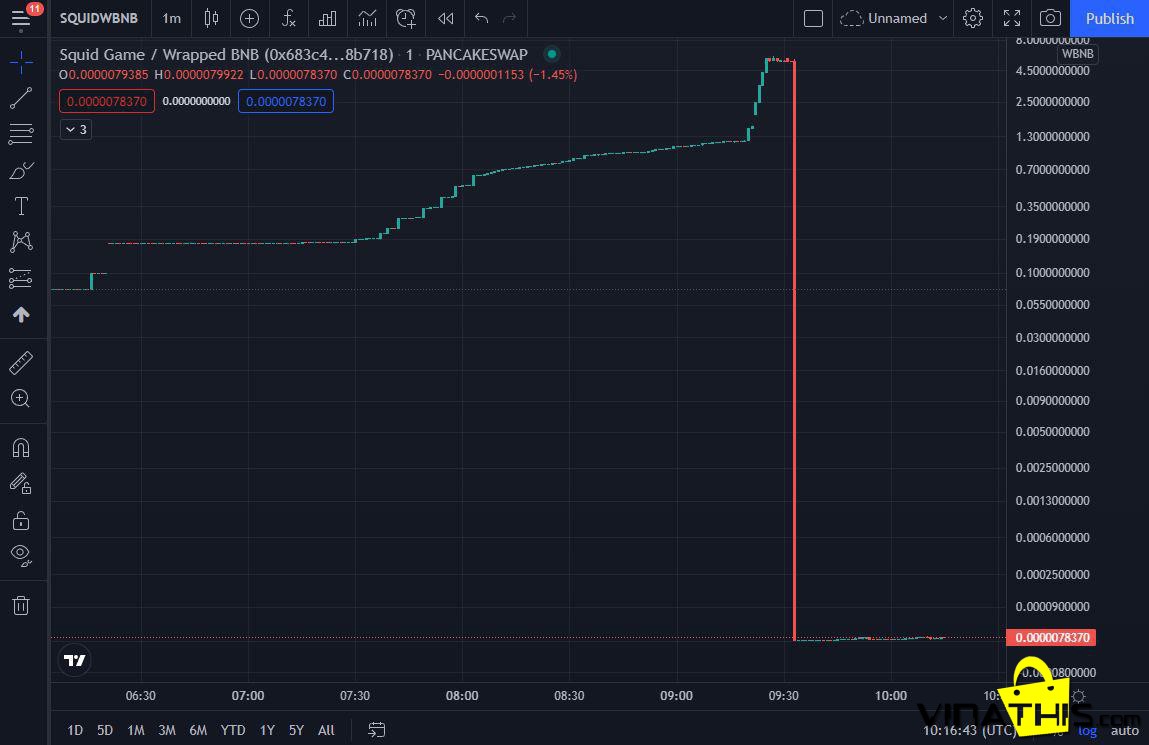Expand the Unnamed layout dropdown arrow
Image resolution: width=1149 pixels, height=745 pixels.
[x=943, y=18]
